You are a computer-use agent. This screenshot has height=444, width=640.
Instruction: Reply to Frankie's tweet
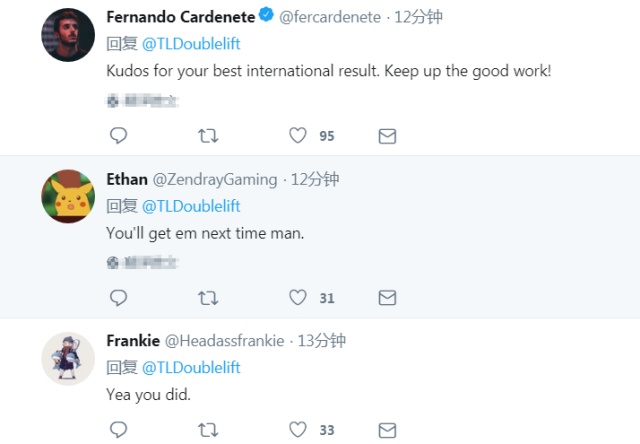point(118,430)
